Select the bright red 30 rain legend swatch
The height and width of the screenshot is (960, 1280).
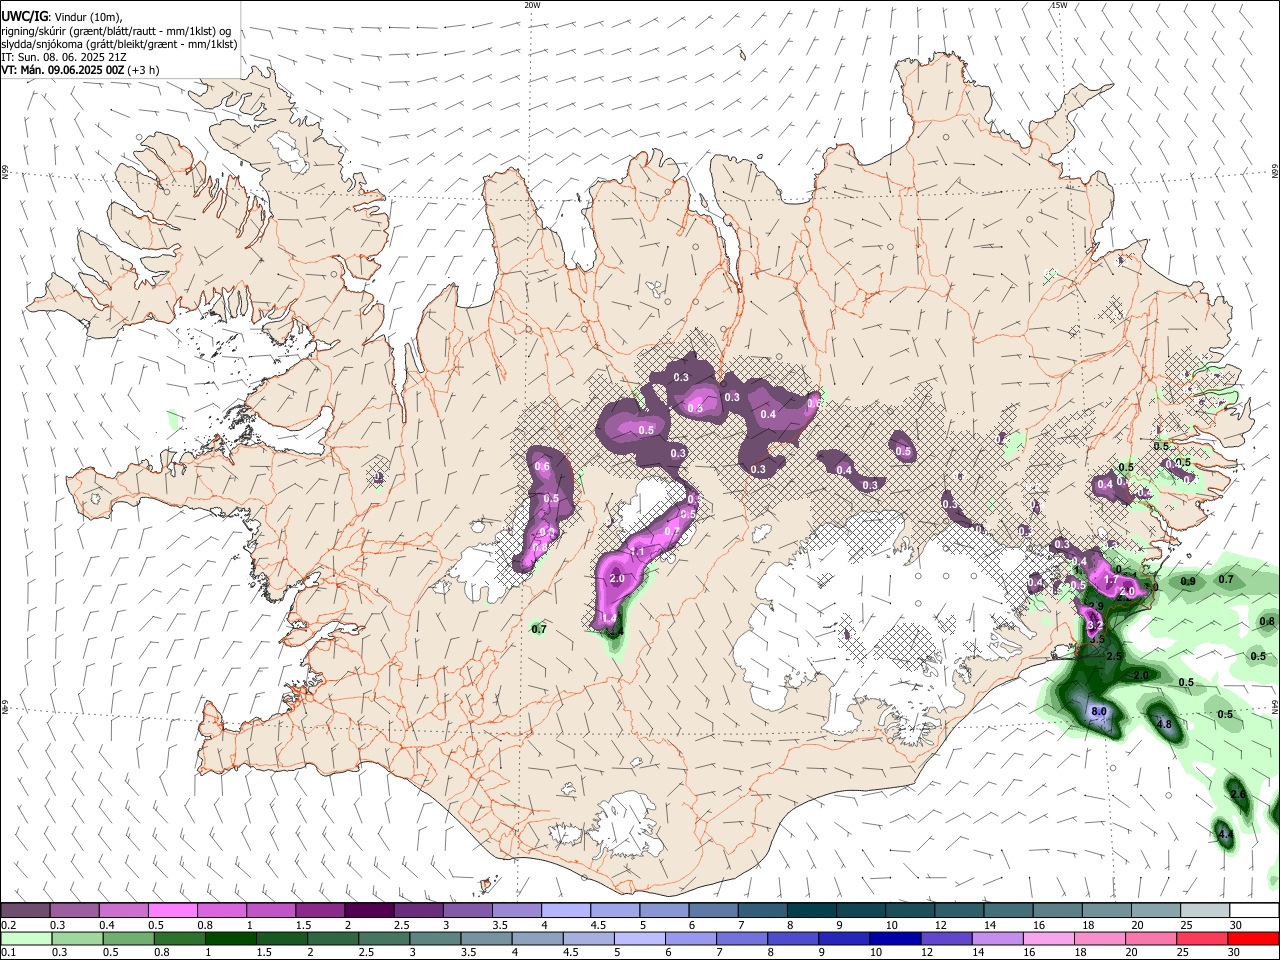coord(1254,938)
